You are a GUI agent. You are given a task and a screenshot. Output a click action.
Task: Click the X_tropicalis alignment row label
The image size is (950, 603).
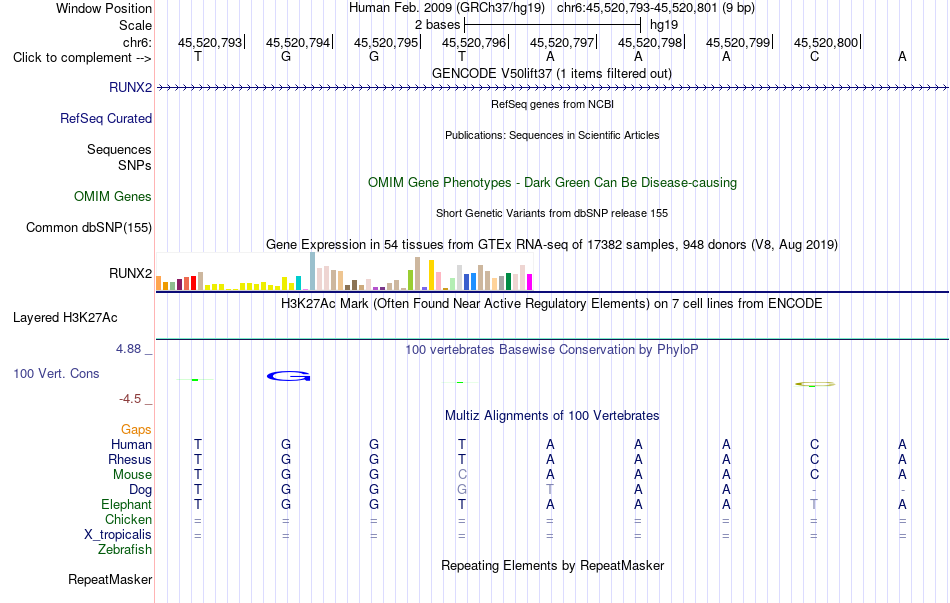tap(118, 535)
